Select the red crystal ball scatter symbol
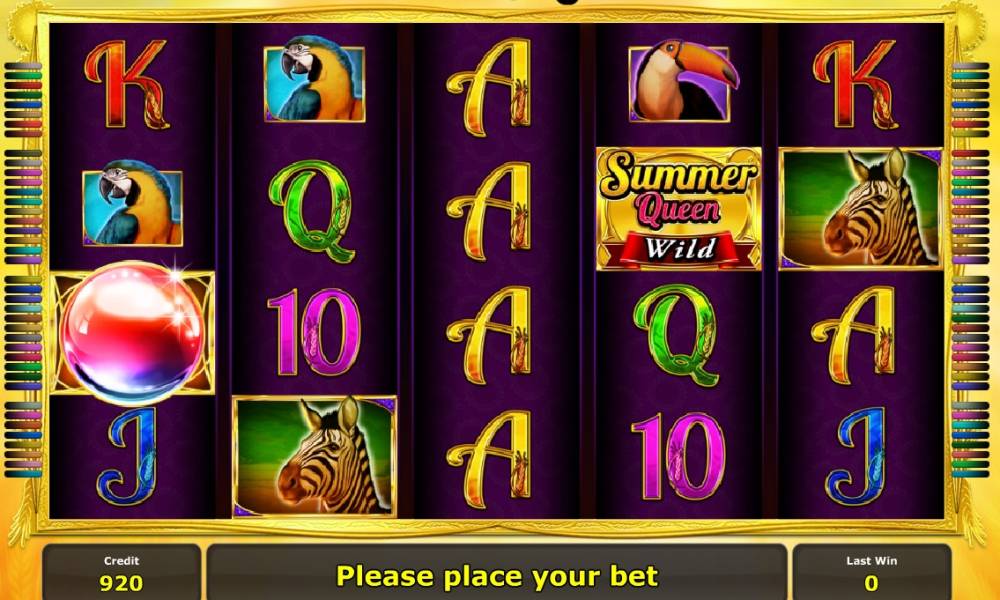1000x600 pixels. click(x=133, y=333)
